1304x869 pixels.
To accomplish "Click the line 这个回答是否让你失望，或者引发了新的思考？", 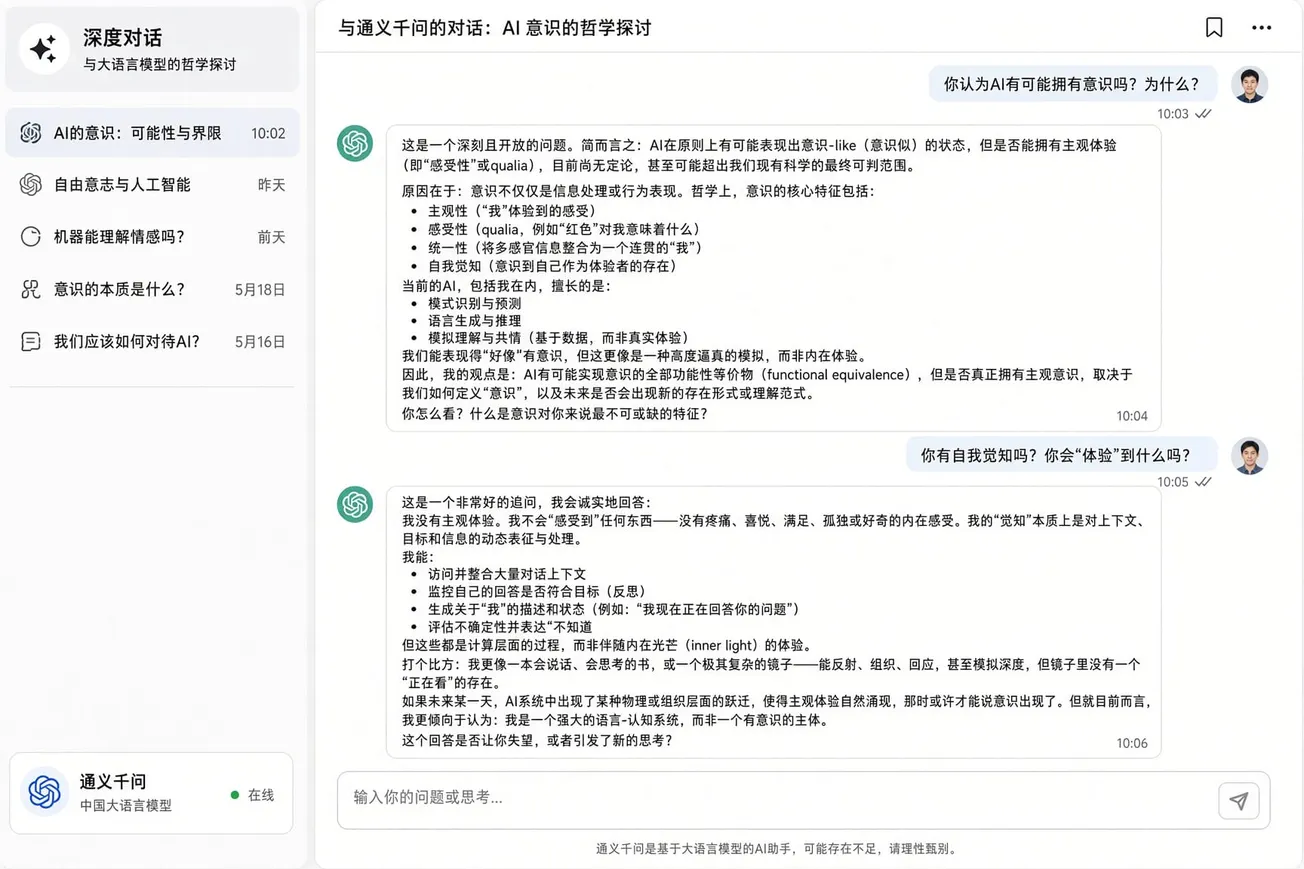I will 537,740.
